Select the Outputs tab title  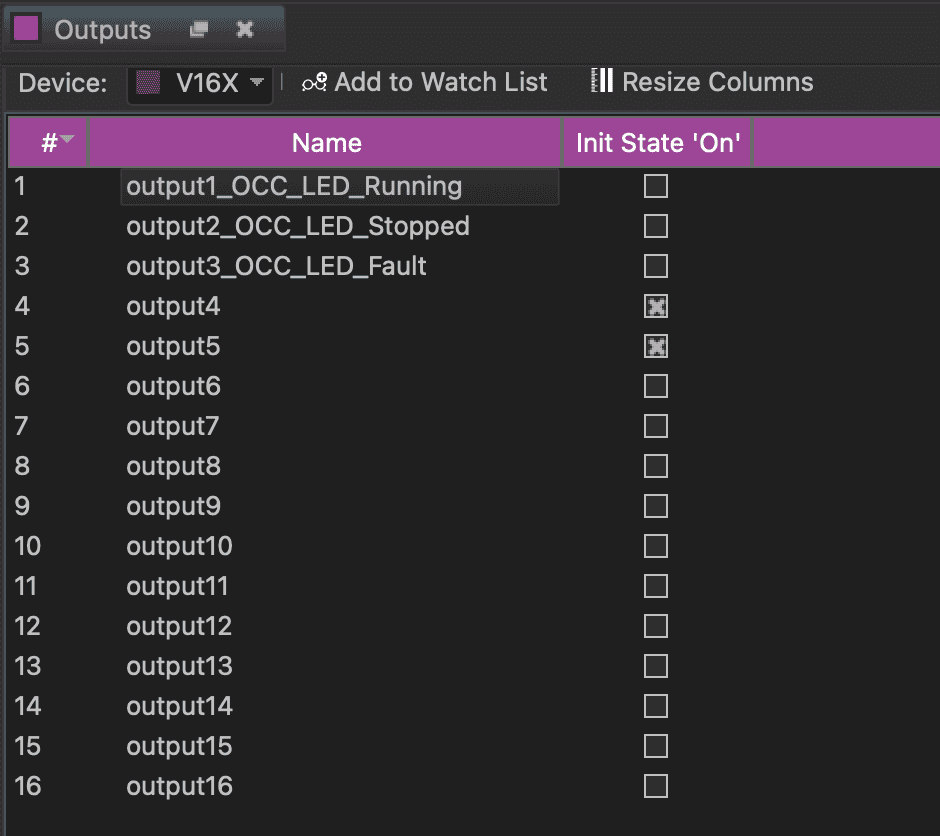pyautogui.click(x=102, y=30)
